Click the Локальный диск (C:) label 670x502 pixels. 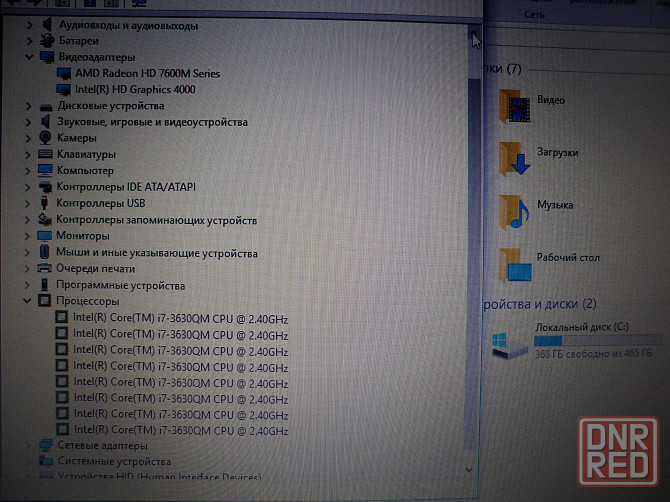coord(582,327)
